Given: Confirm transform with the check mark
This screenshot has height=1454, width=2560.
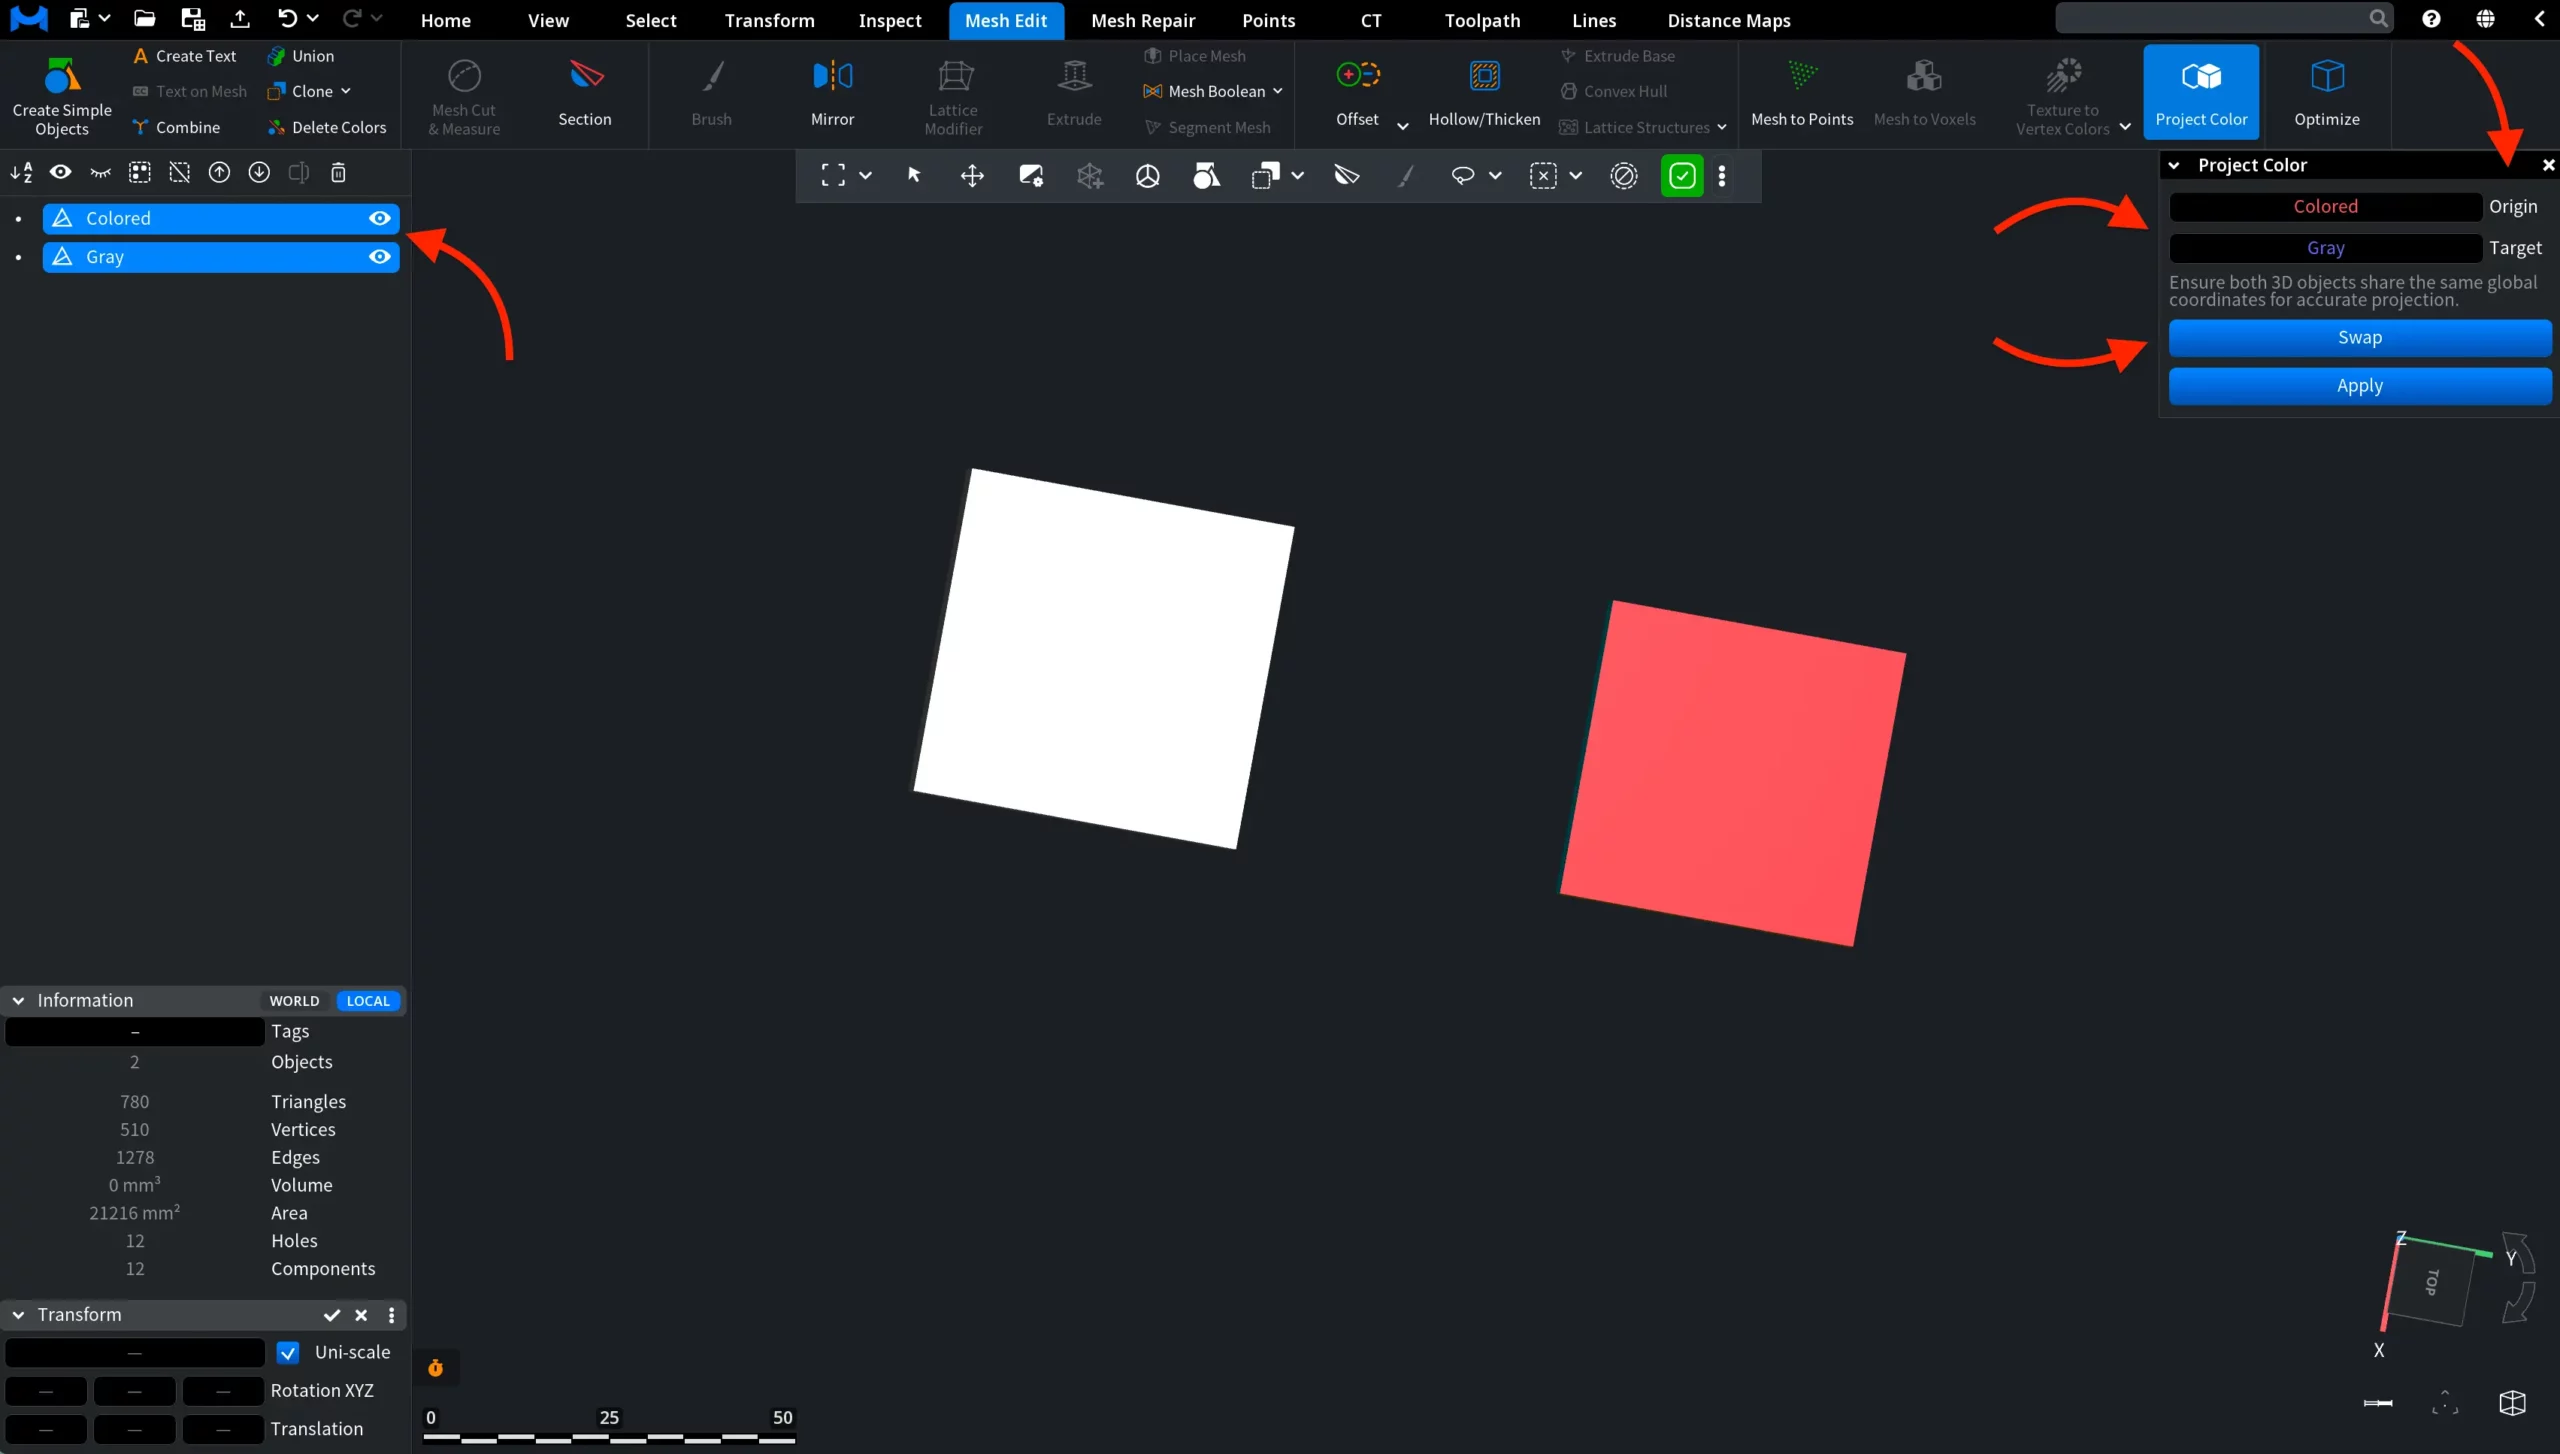Looking at the screenshot, I should point(332,1315).
